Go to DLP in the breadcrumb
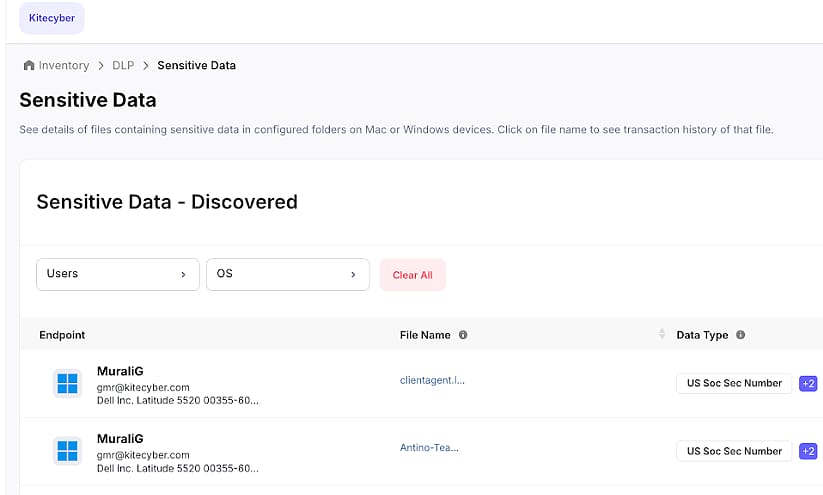 [x=123, y=66]
